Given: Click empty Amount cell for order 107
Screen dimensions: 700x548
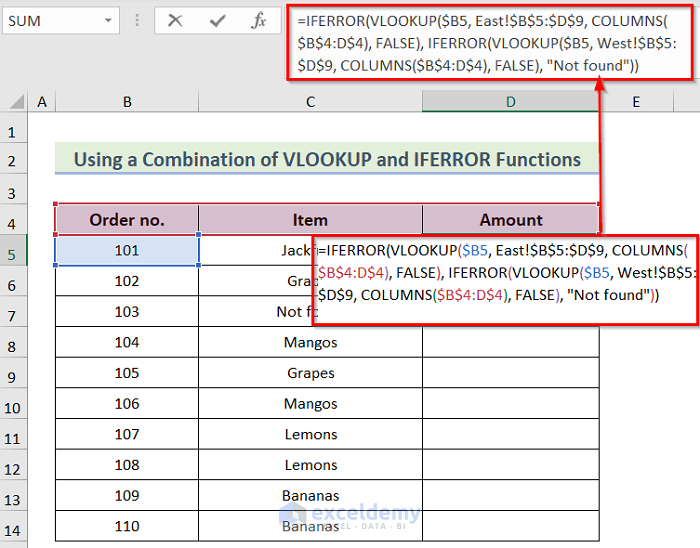Looking at the screenshot, I should 510,434.
